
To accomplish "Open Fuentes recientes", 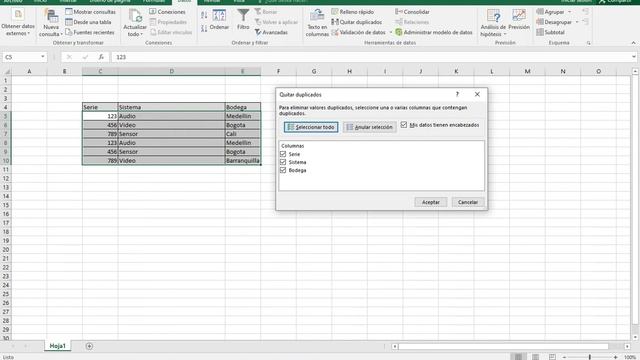I will [x=90, y=32].
